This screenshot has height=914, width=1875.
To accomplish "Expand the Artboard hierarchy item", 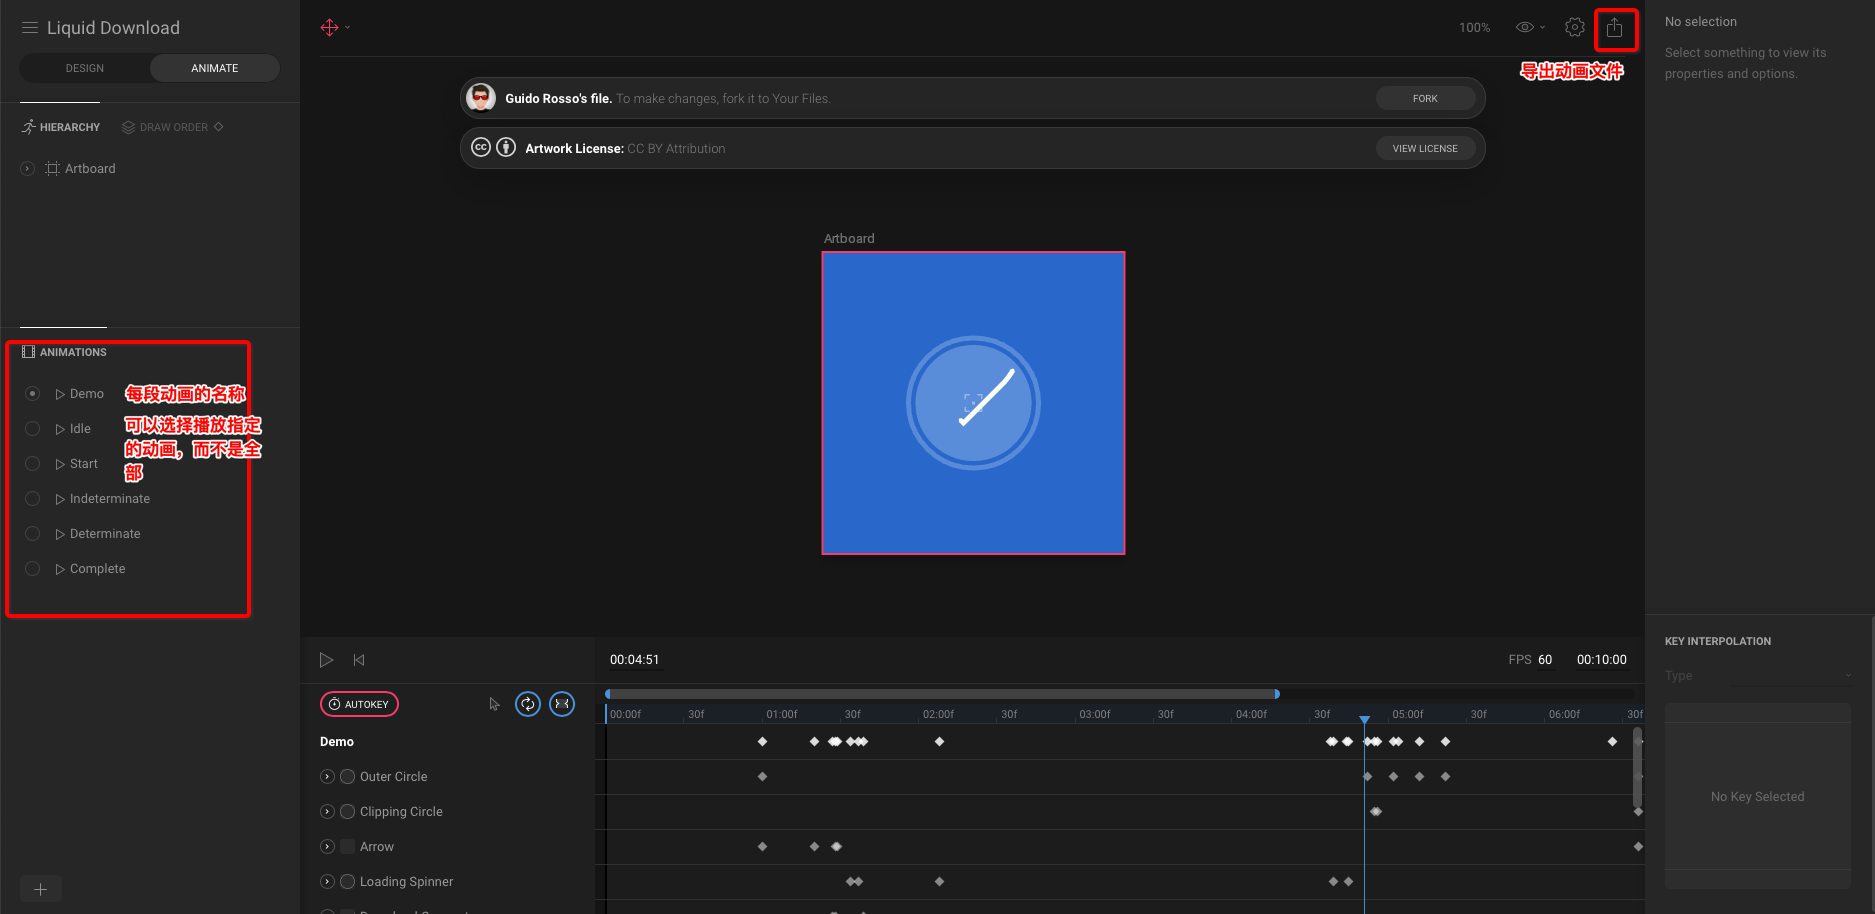I will point(28,169).
